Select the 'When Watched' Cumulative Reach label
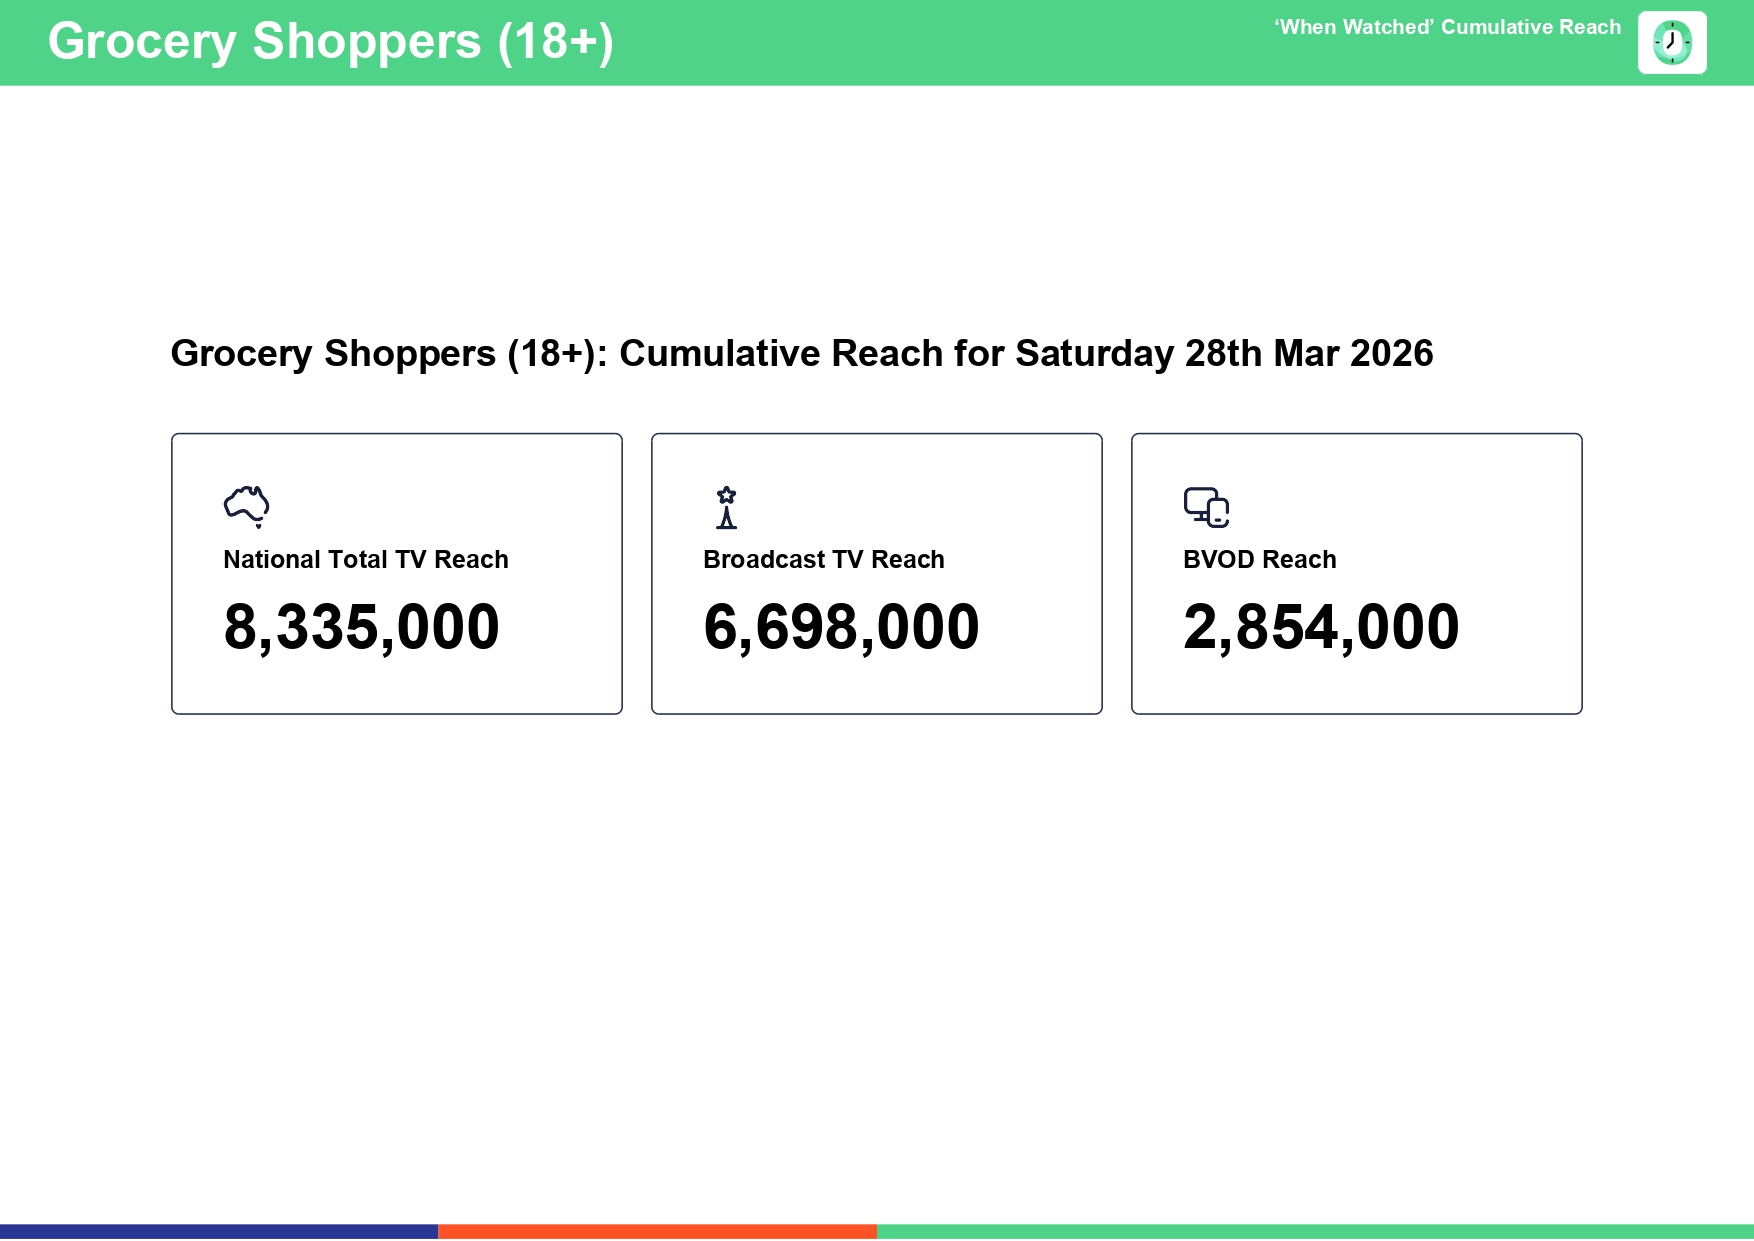Screen dimensions: 1754x1241 (x=1448, y=28)
